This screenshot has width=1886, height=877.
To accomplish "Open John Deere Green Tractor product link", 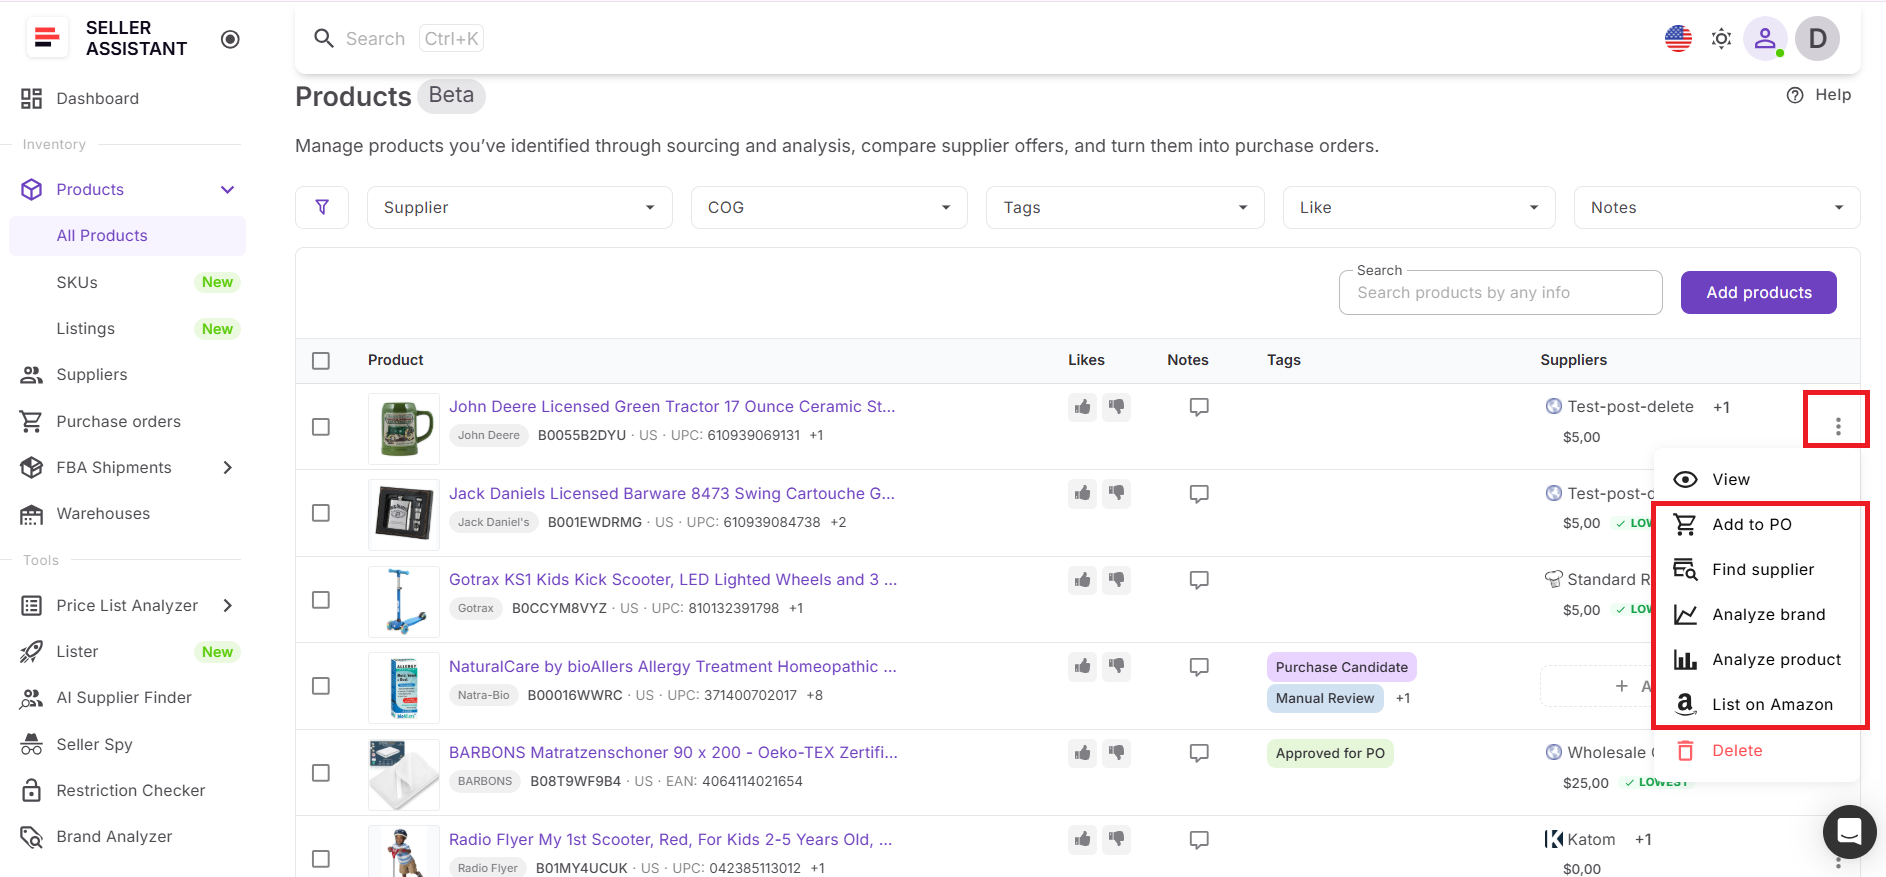I will 672,407.
